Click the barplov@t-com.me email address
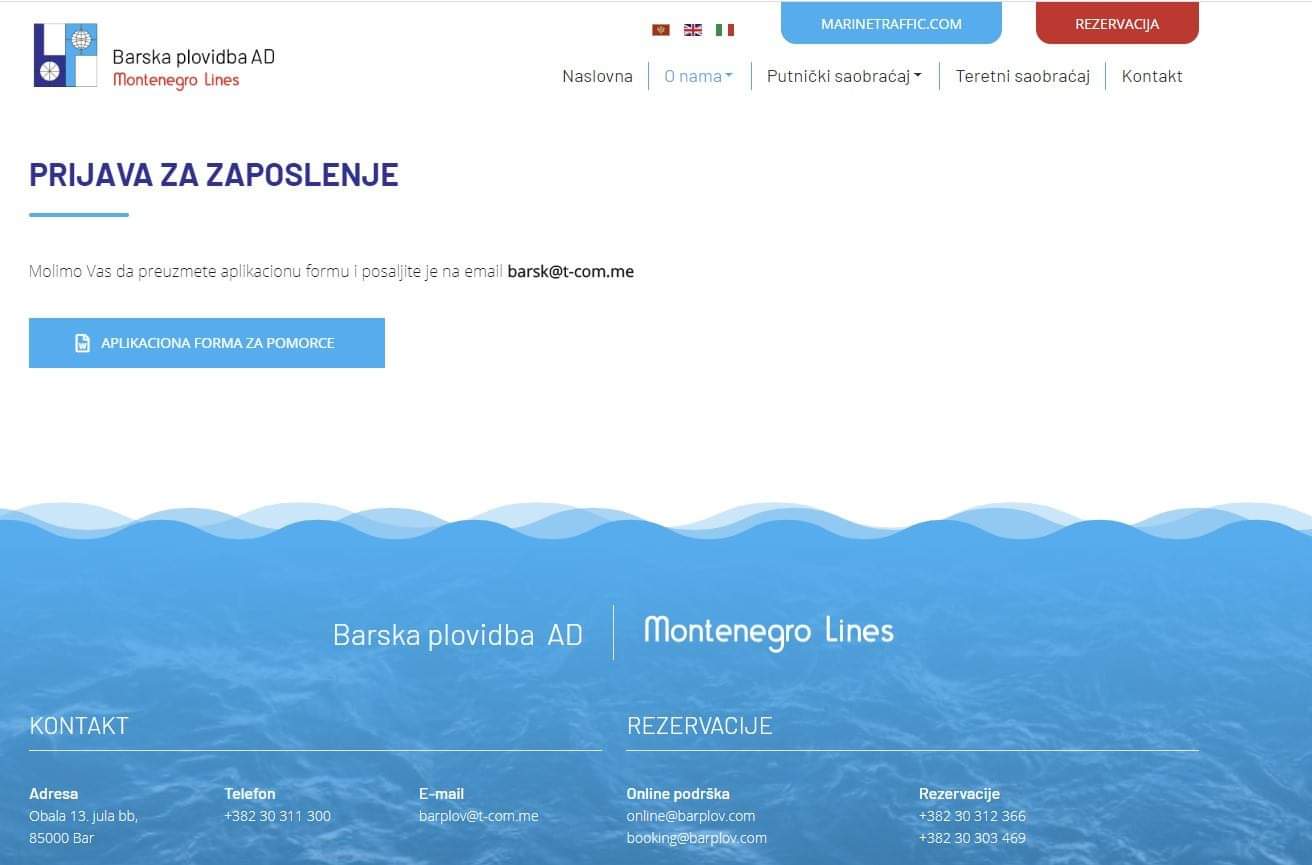The width and height of the screenshot is (1312, 865). click(x=479, y=816)
